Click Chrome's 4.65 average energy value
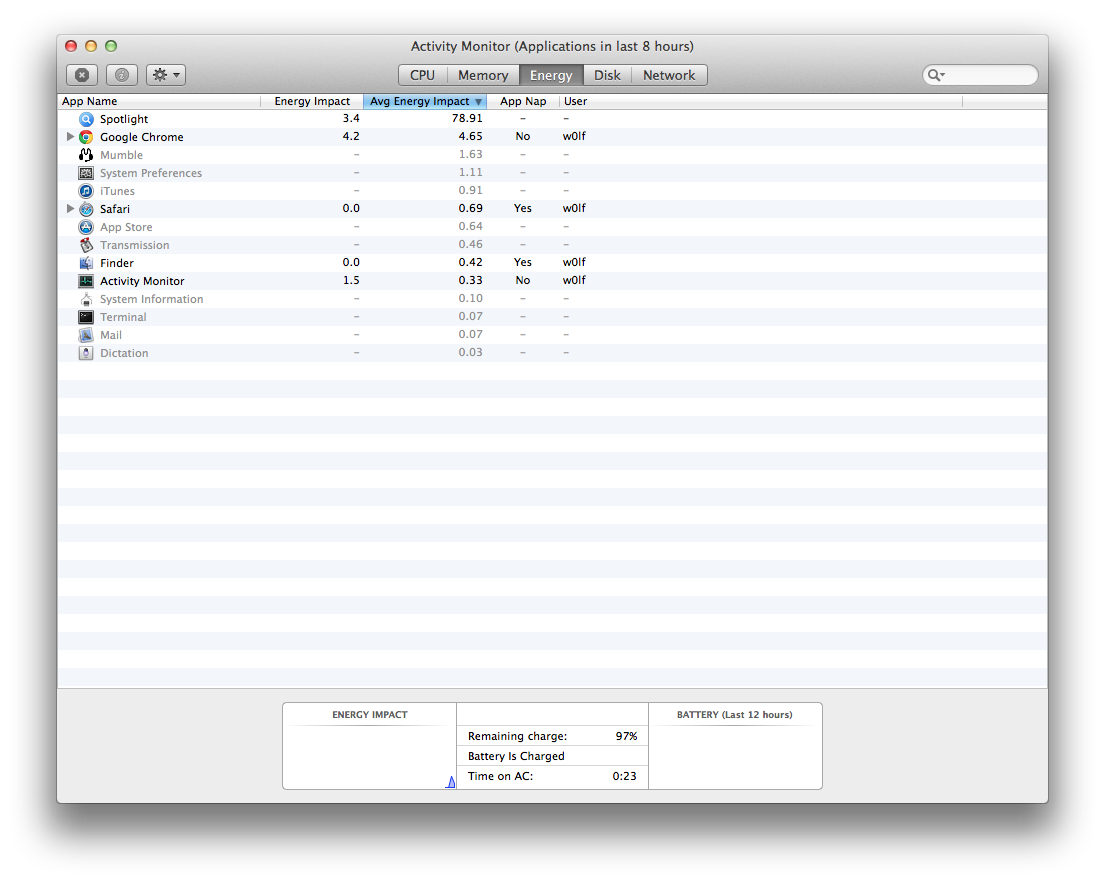Viewport: 1105px width, 882px height. click(x=471, y=136)
